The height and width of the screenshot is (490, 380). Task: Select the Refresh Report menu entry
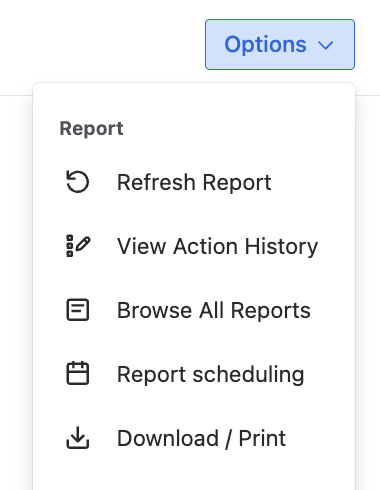pos(194,182)
